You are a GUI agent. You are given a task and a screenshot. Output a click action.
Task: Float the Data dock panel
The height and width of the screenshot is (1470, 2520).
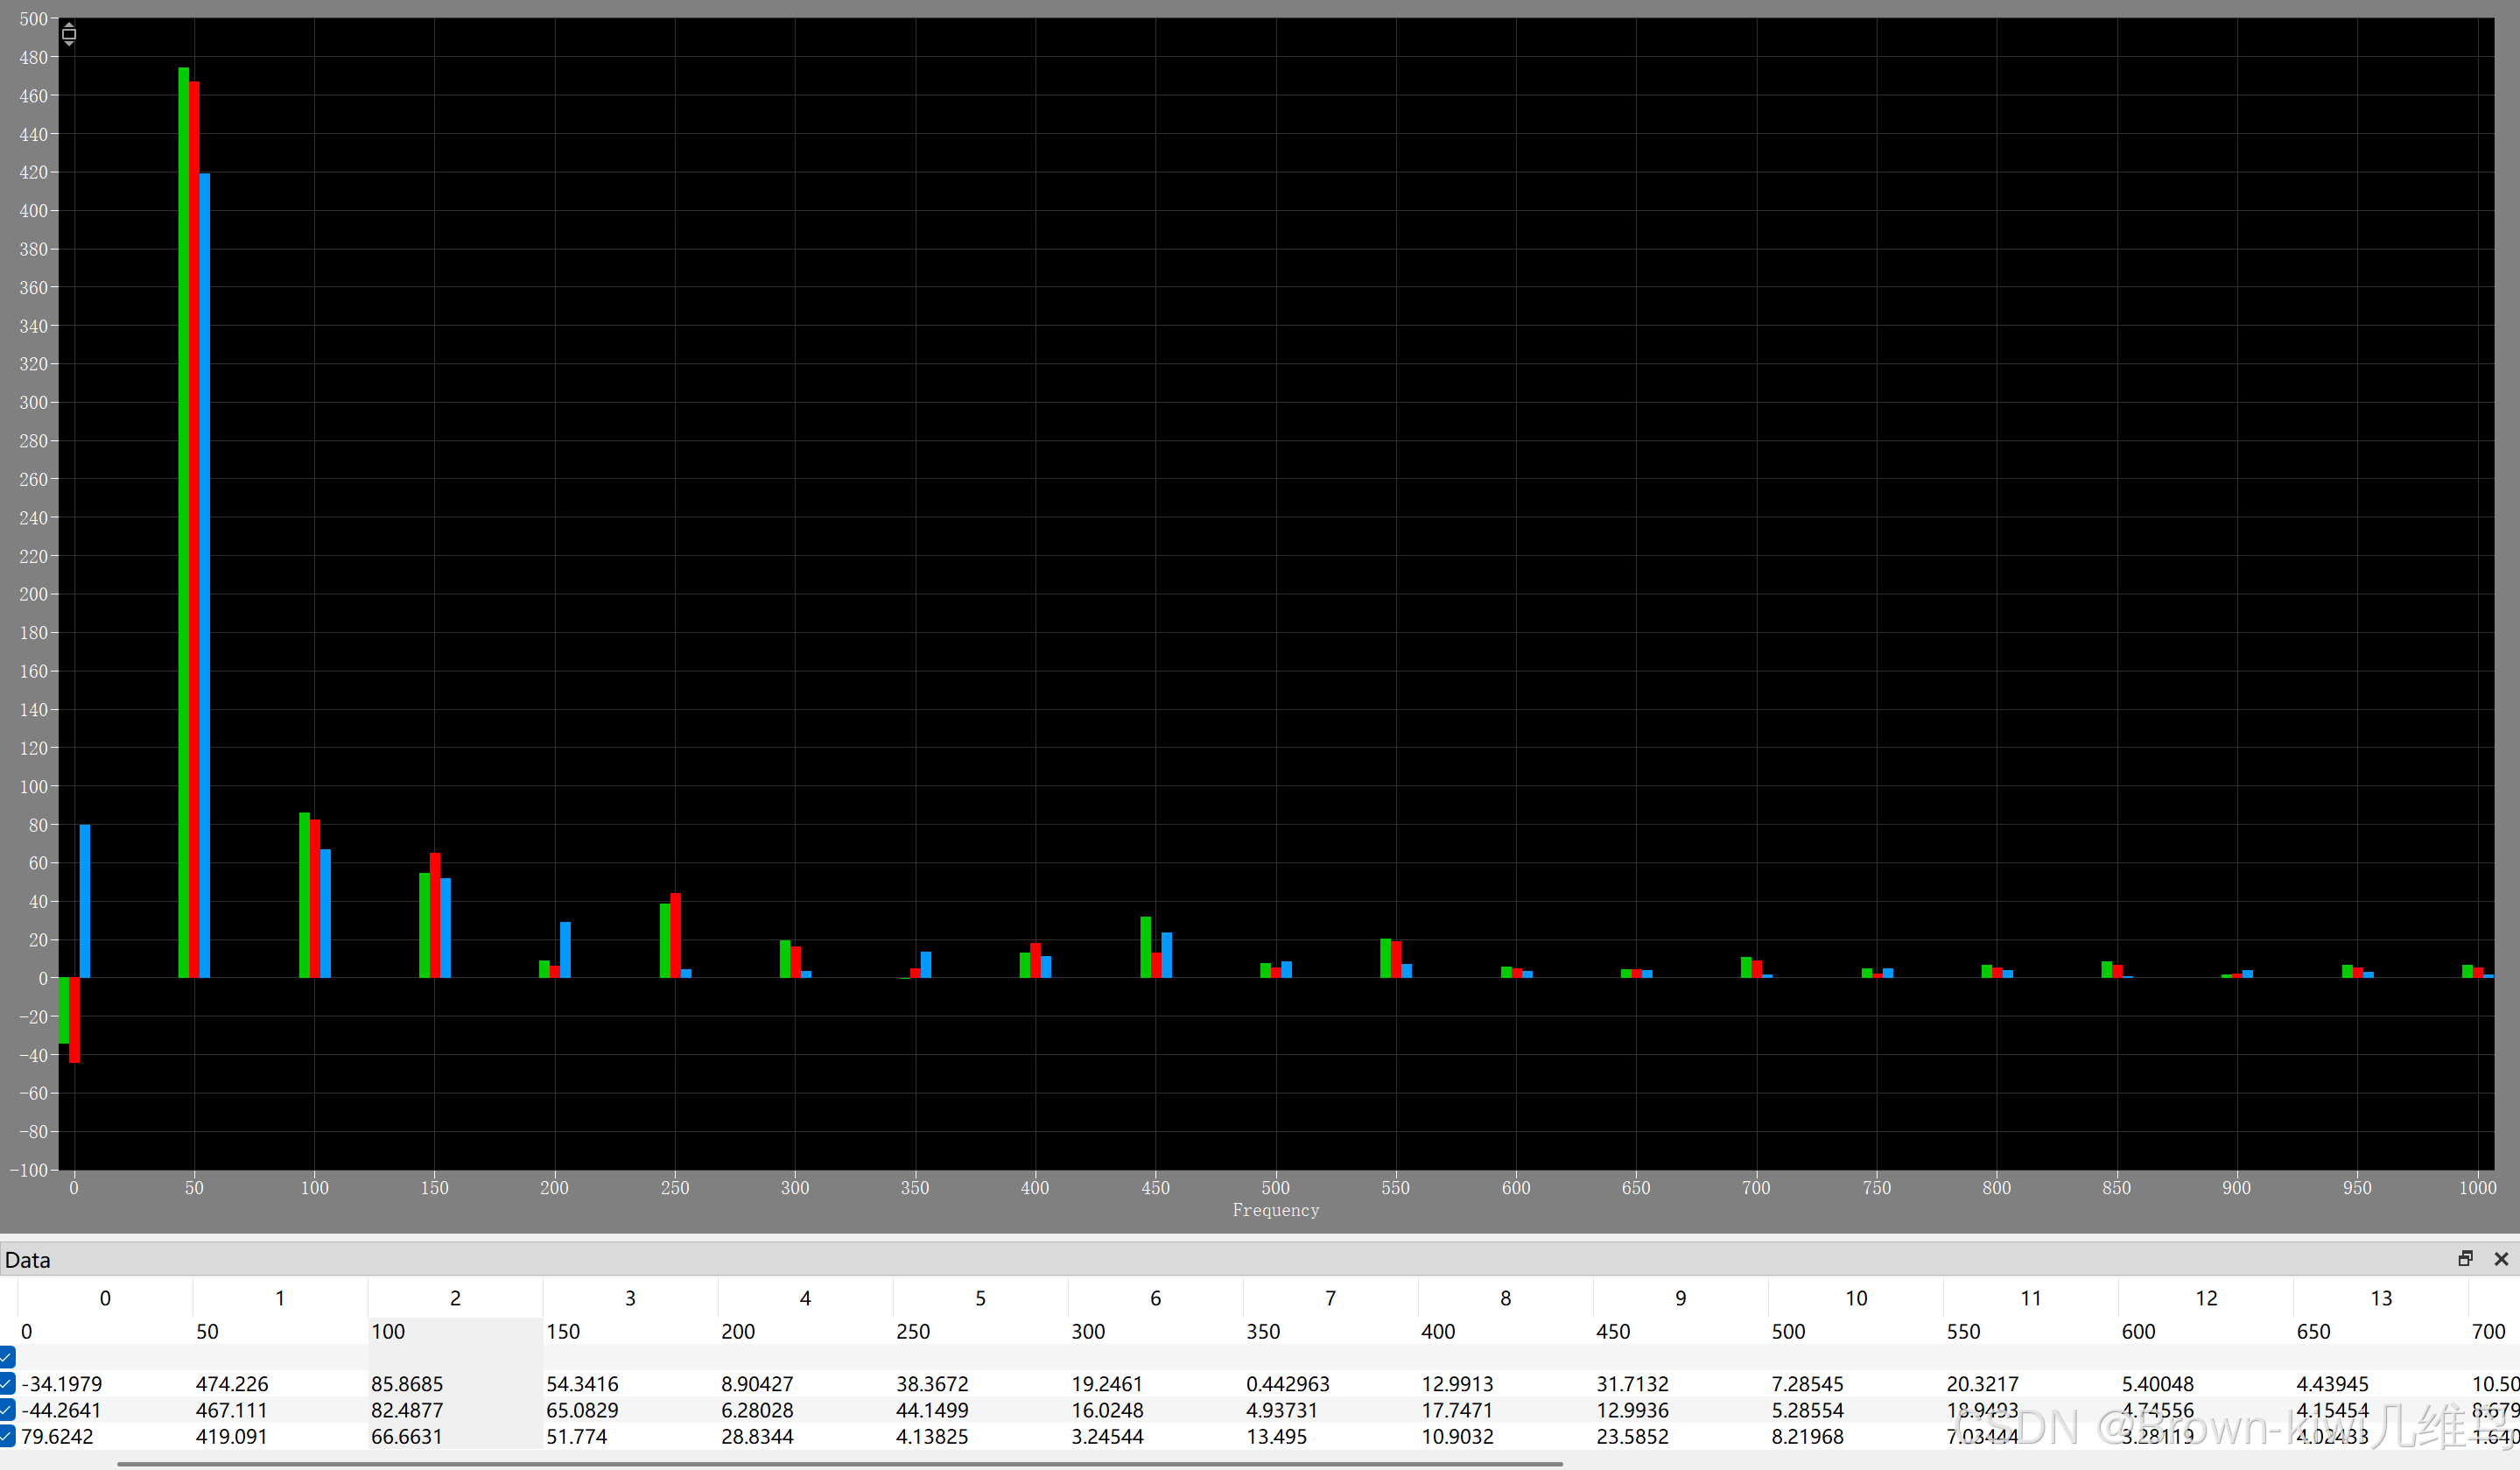coord(2465,1259)
